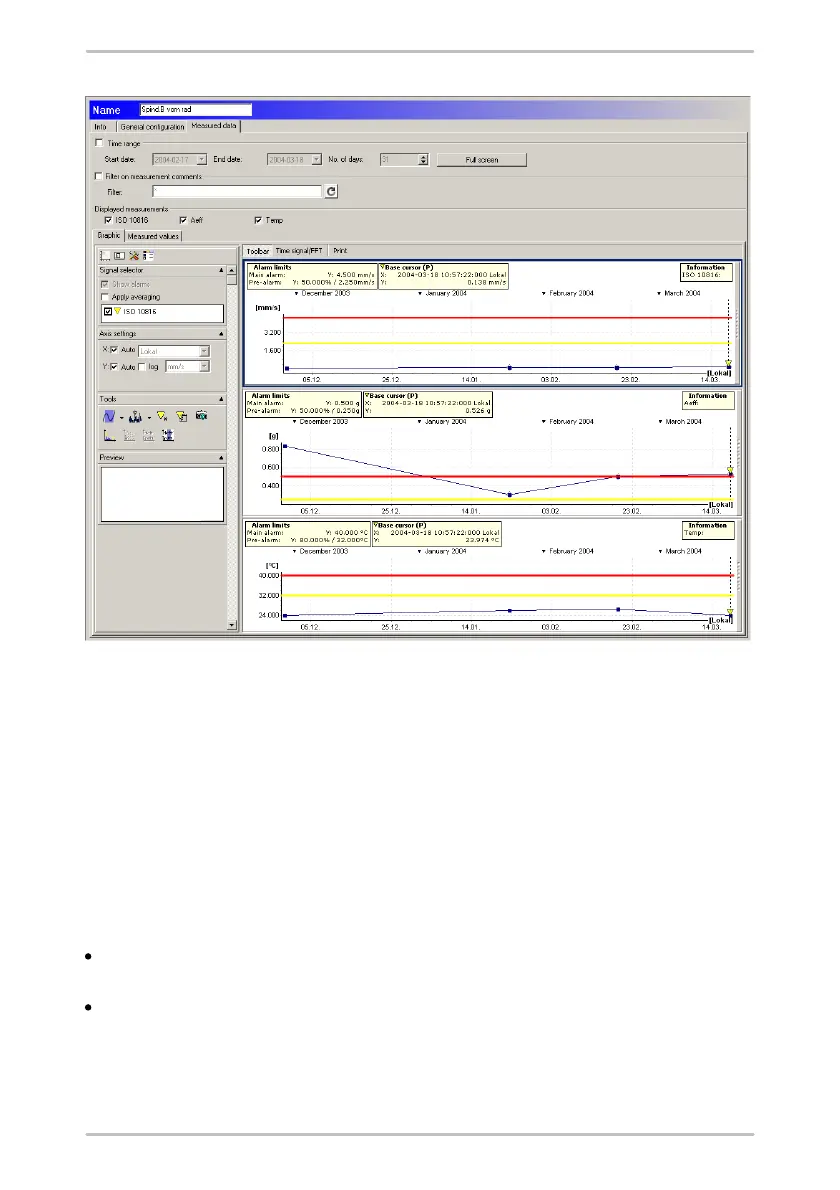Click the camera snapshot tool icon
The image size is (840, 1190).
(201, 415)
